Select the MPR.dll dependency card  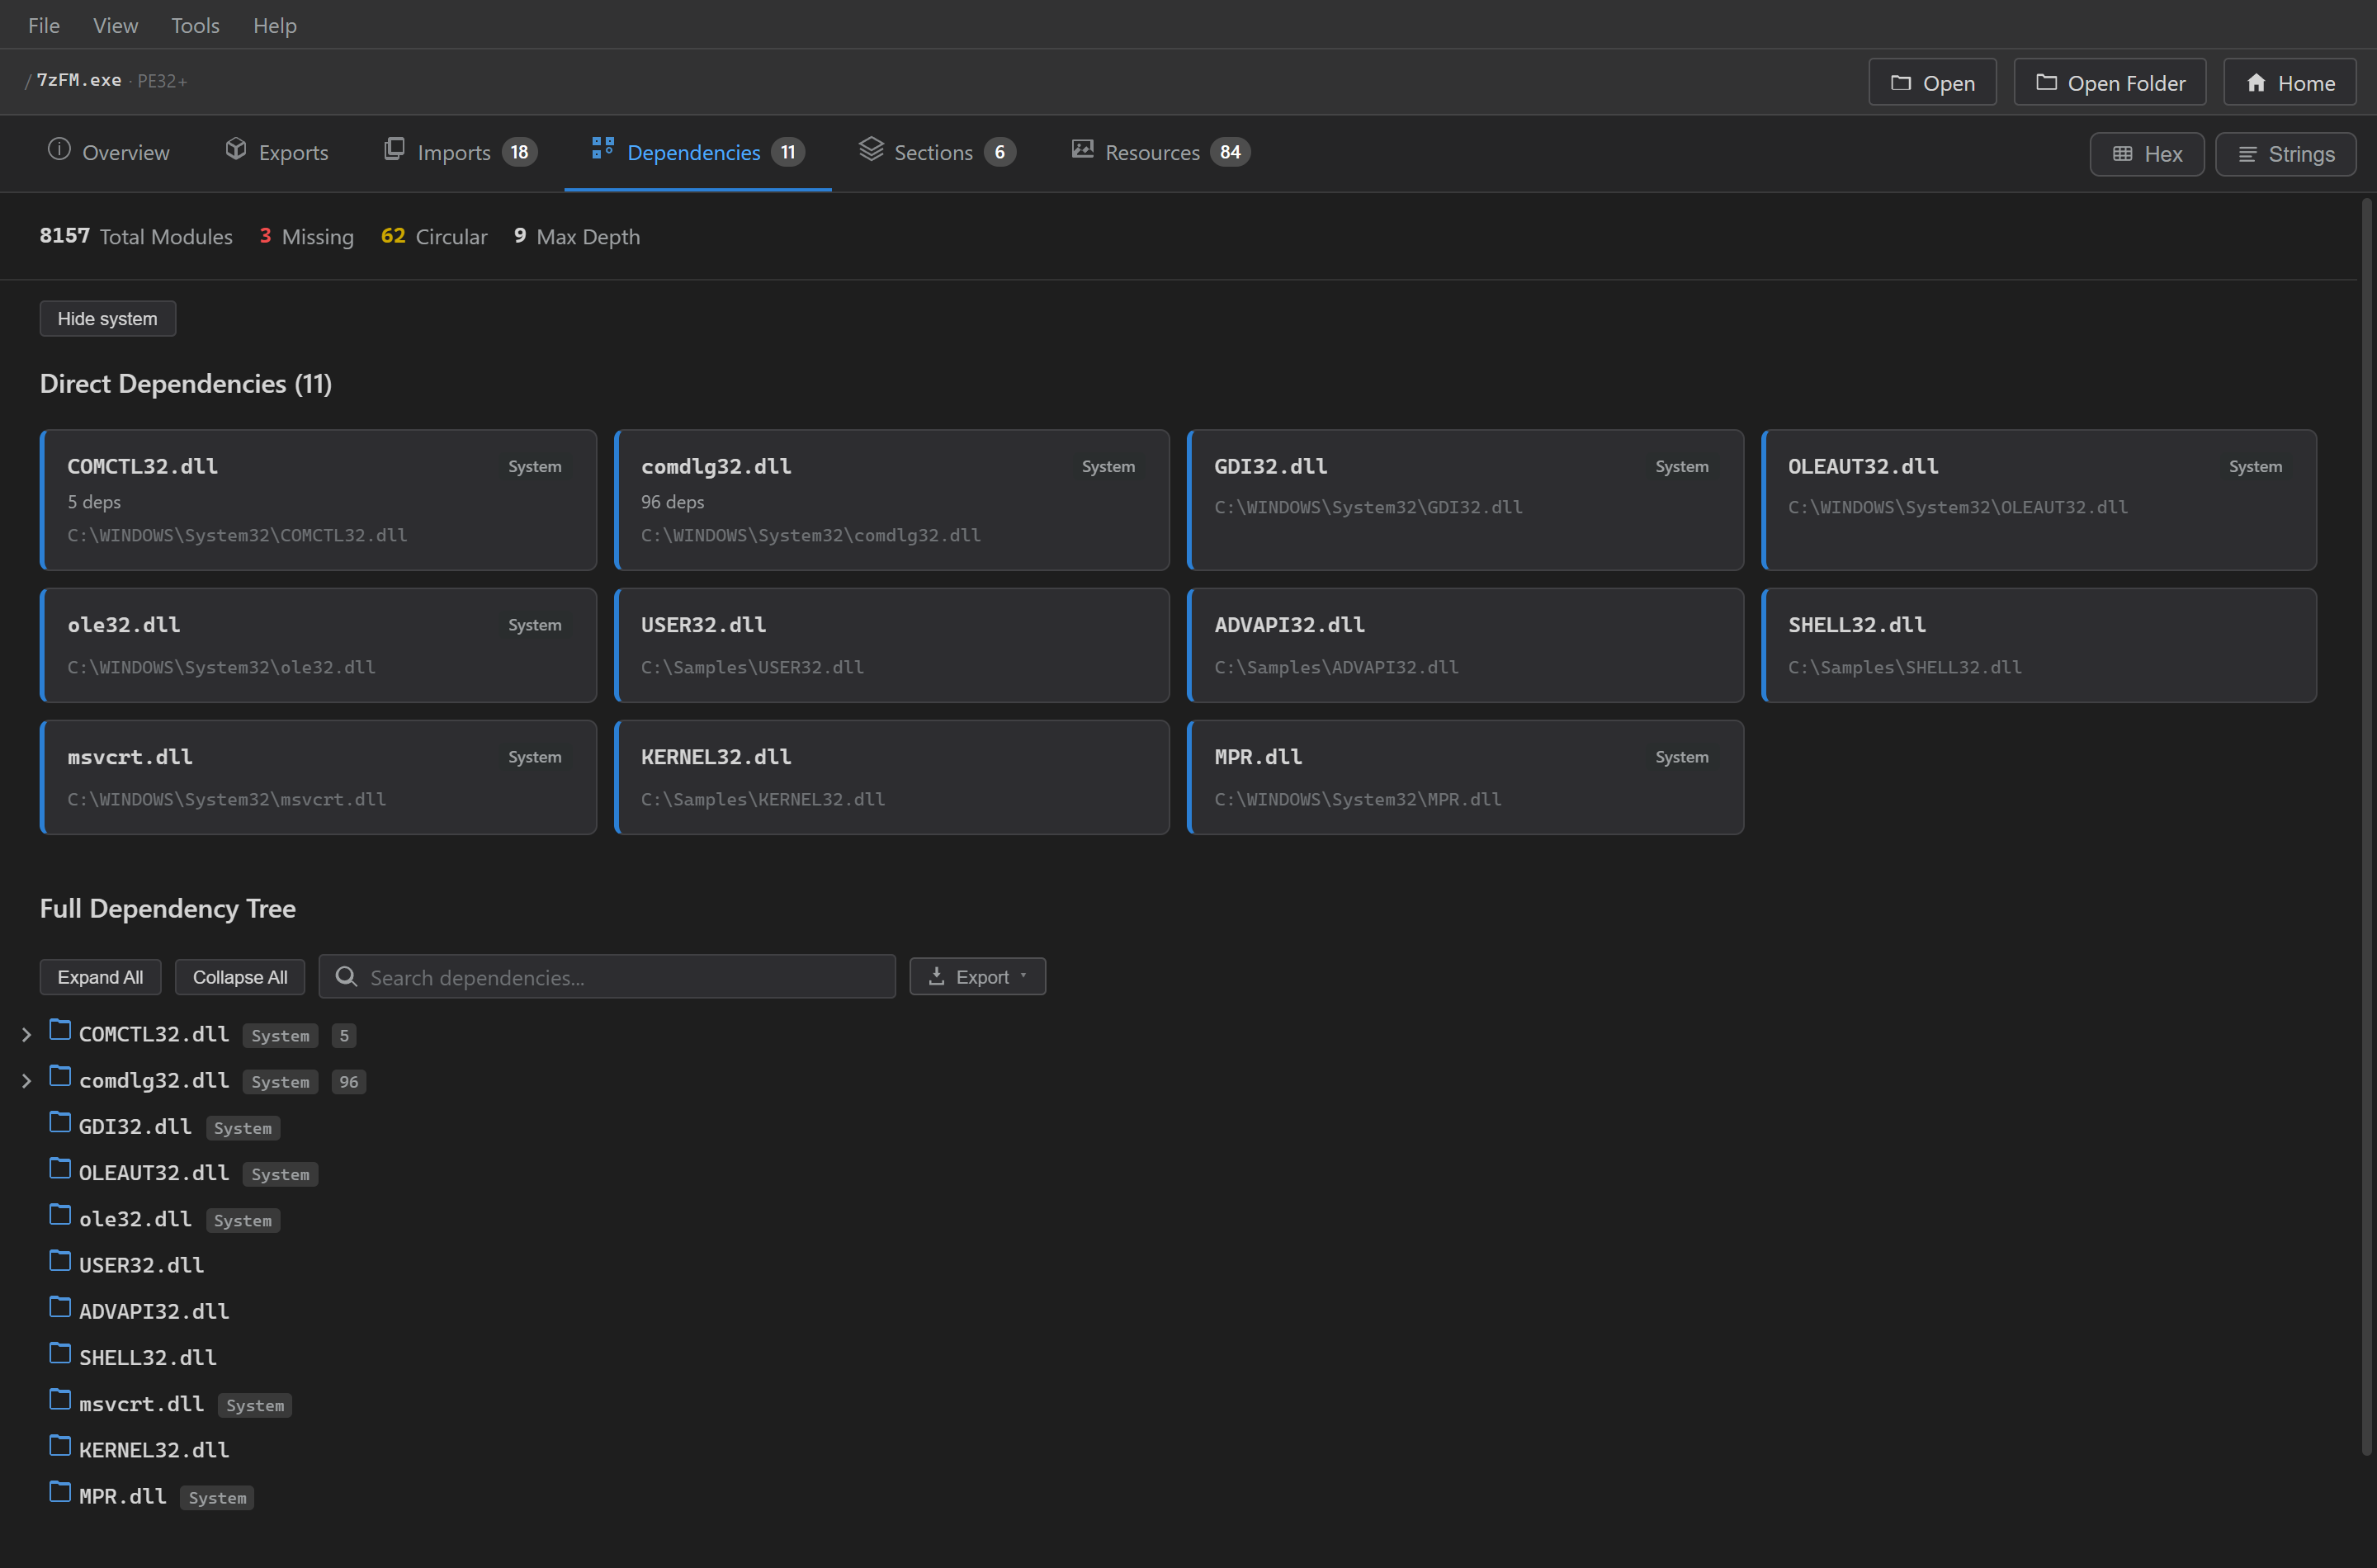tap(1465, 777)
